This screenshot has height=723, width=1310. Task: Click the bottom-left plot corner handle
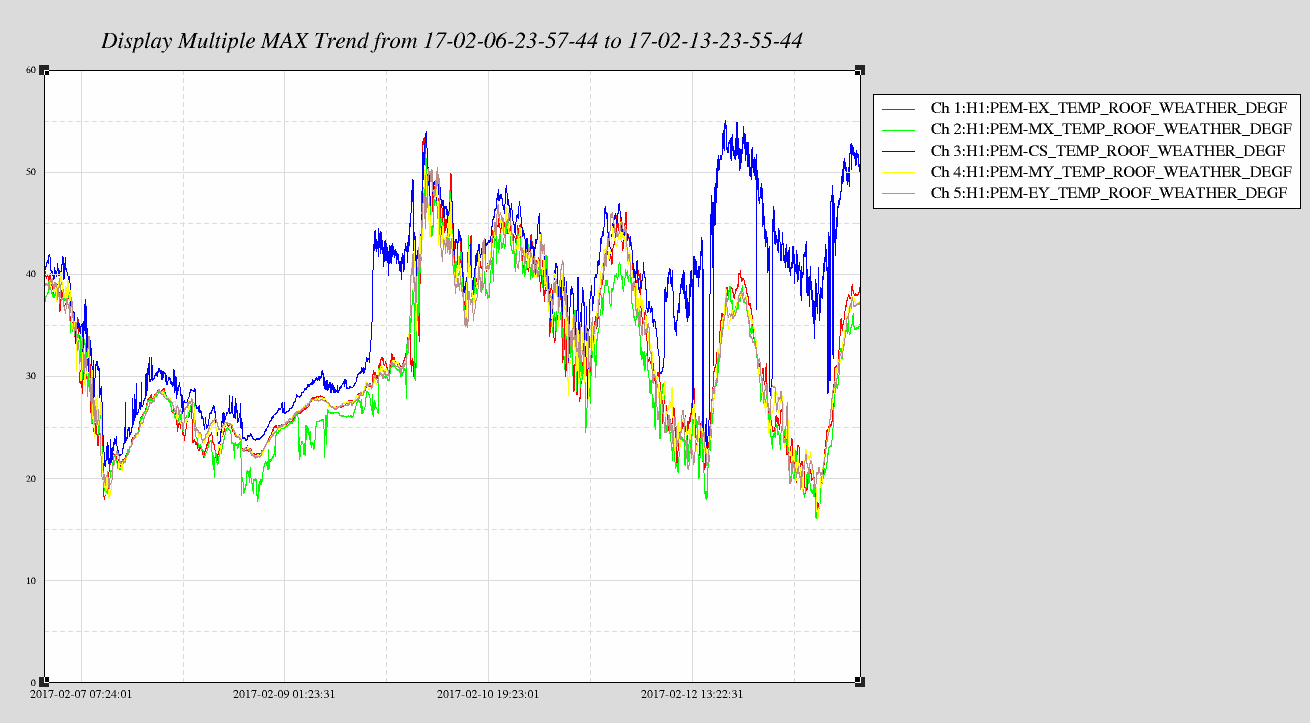(44, 682)
